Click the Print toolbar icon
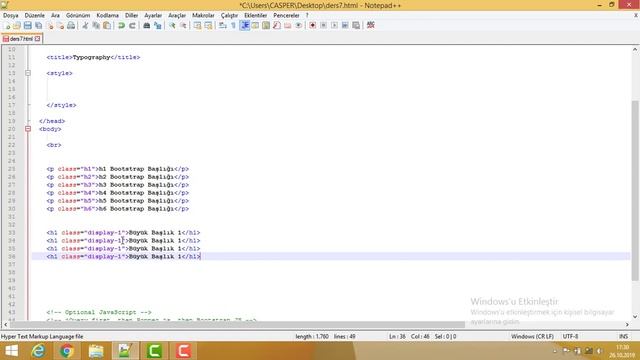640x360 pixels. pyautogui.click(x=71, y=26)
